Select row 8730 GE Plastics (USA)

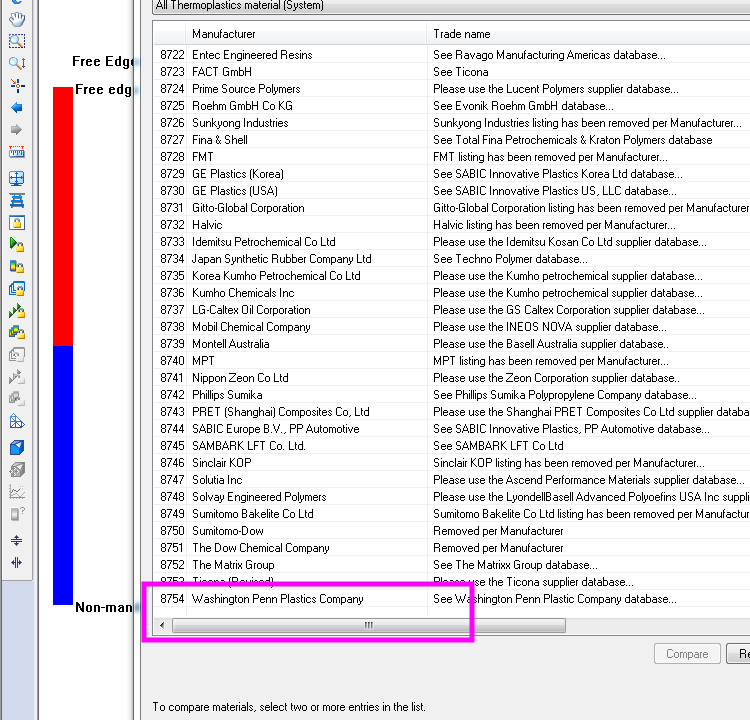coord(452,191)
